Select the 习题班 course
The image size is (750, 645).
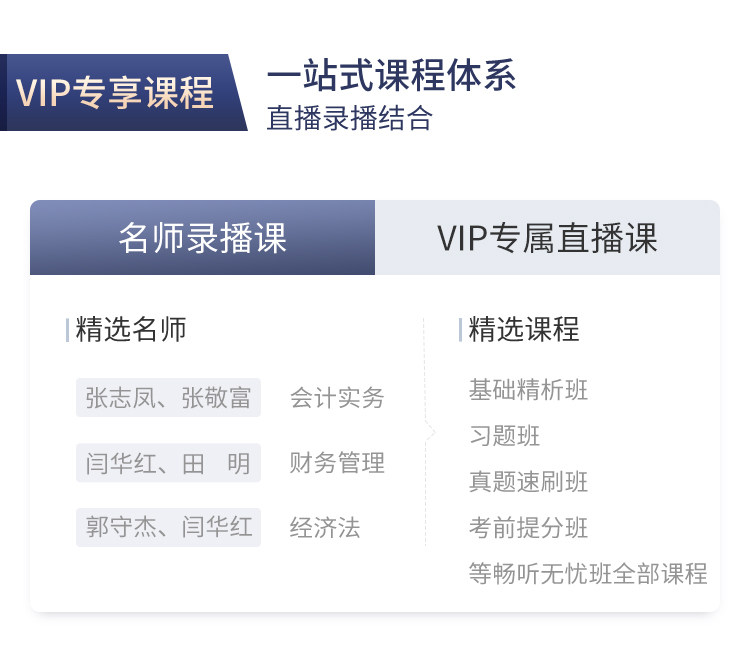coord(504,436)
